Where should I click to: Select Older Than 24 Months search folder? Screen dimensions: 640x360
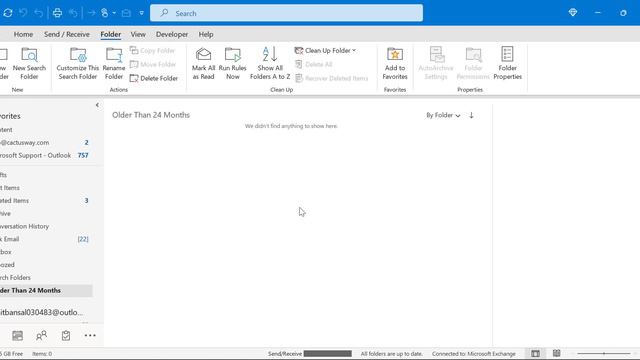coord(46,290)
